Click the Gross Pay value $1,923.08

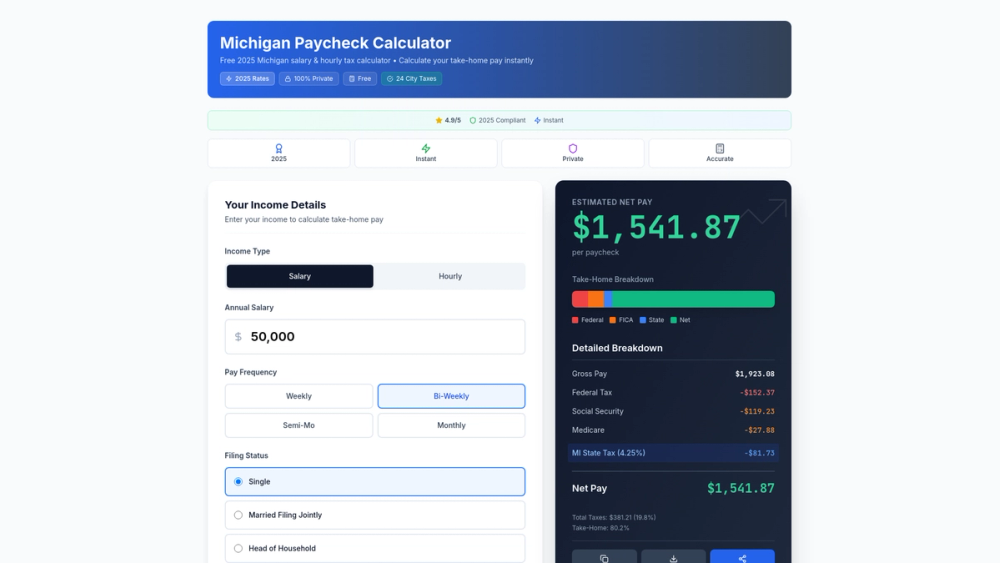tap(754, 374)
